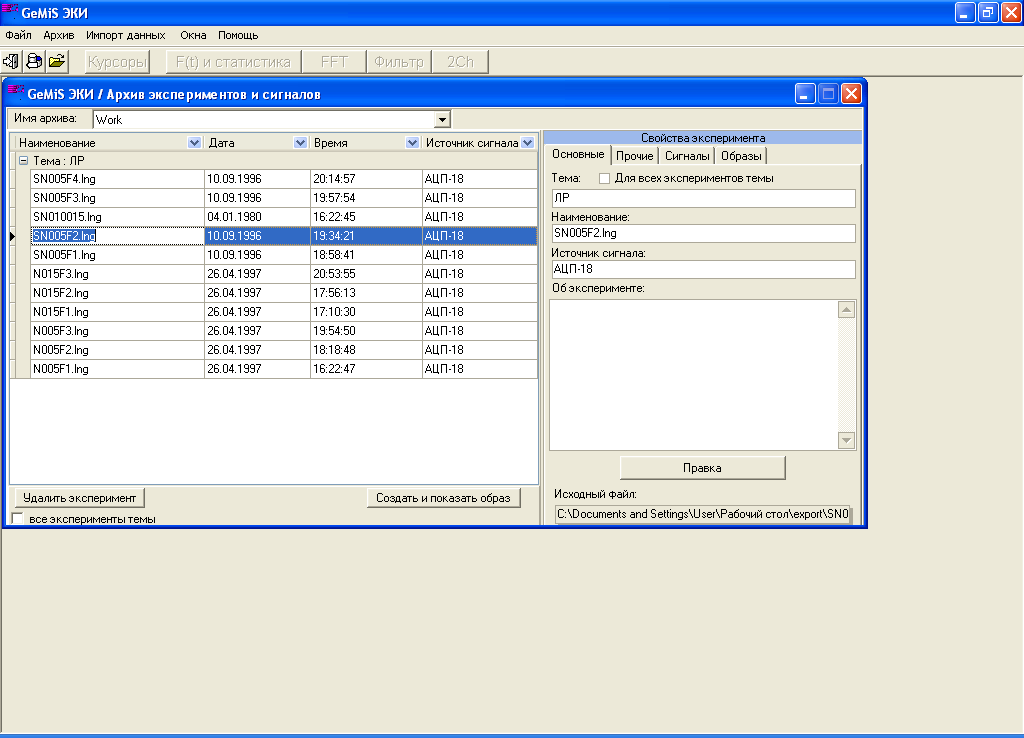Select row N015F2.lng
1024x738 pixels.
pyautogui.click(x=284, y=293)
